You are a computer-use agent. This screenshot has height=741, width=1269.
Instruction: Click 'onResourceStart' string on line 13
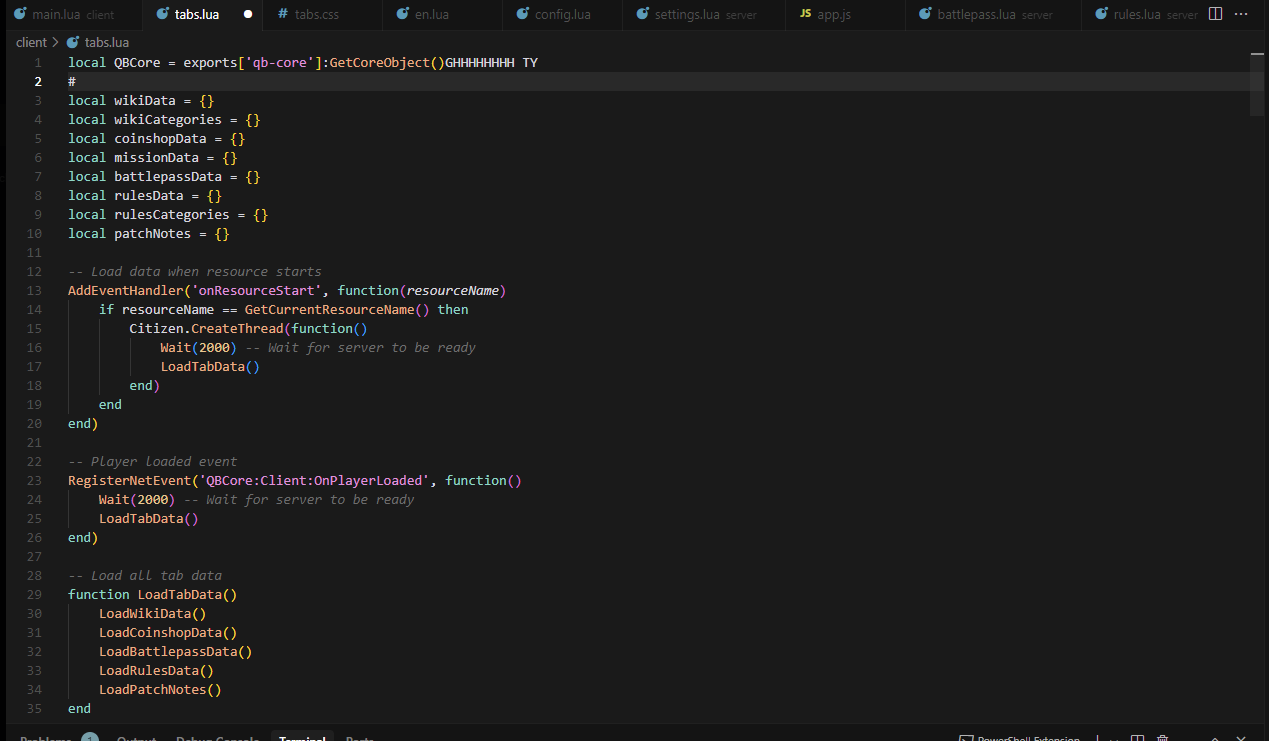[256, 290]
